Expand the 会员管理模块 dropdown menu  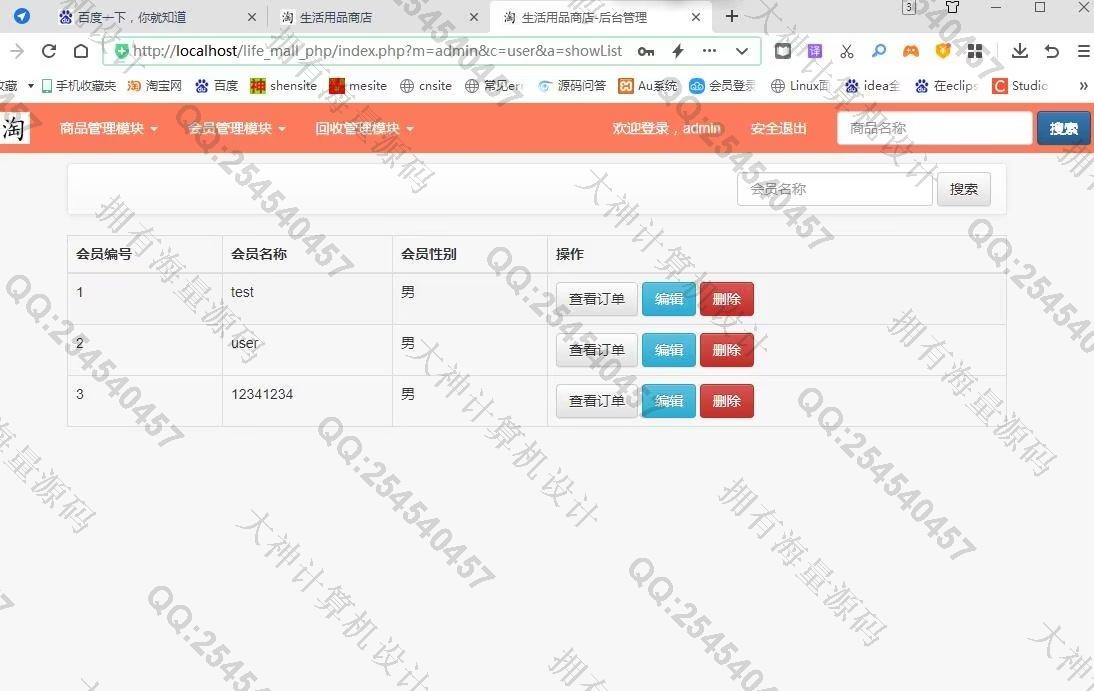coord(237,128)
